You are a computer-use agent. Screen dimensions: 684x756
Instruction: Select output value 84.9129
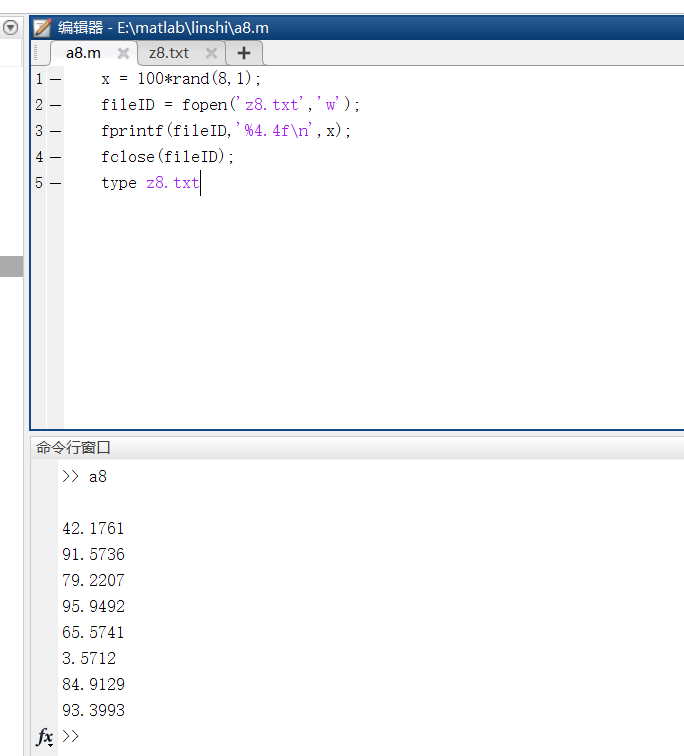pyautogui.click(x=93, y=685)
